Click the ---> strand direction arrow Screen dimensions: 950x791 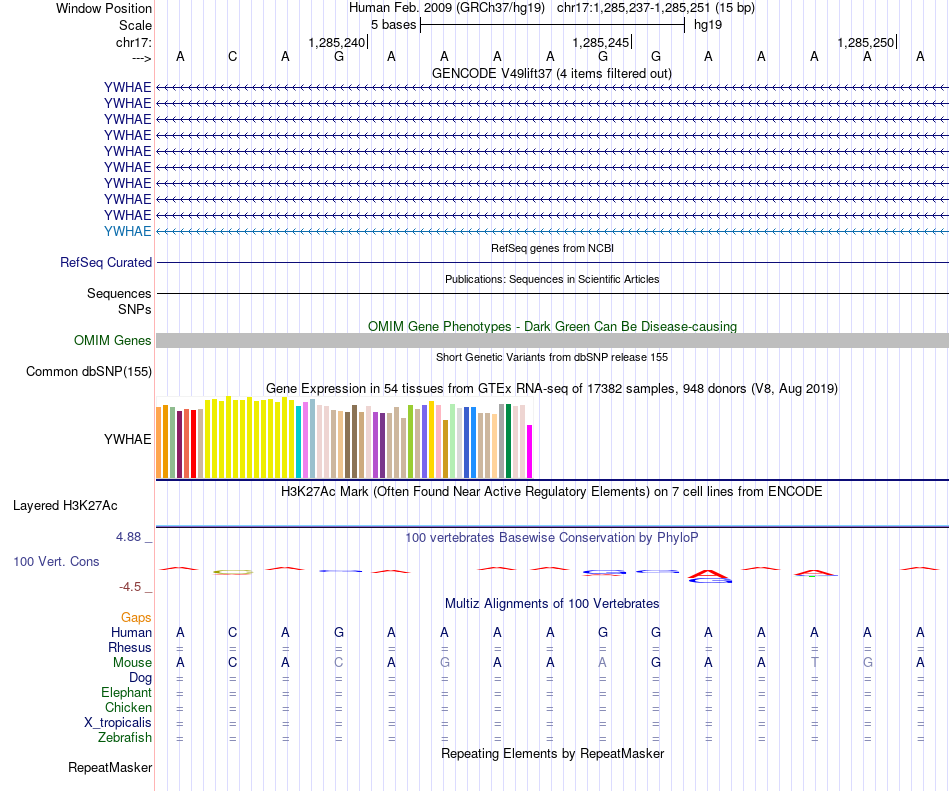pos(142,58)
